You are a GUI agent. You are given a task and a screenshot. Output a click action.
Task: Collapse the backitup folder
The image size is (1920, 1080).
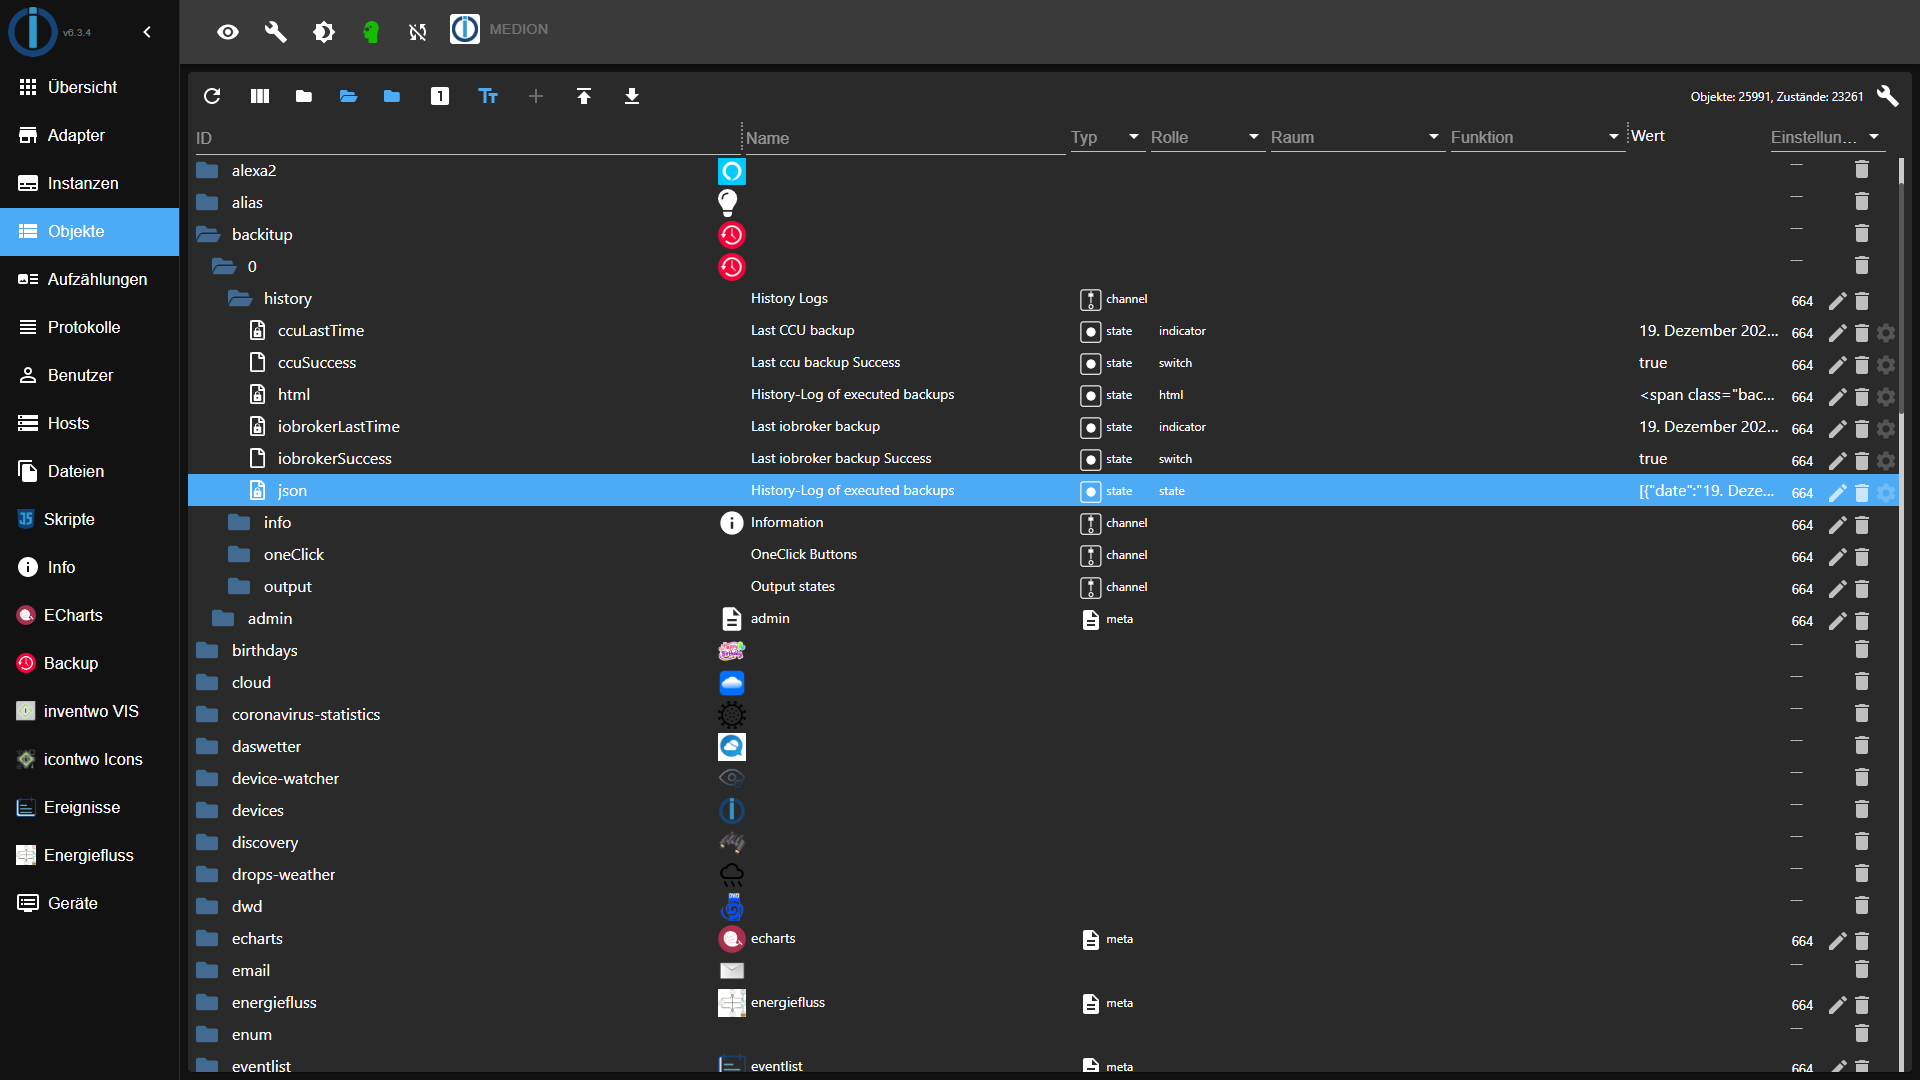pyautogui.click(x=208, y=234)
